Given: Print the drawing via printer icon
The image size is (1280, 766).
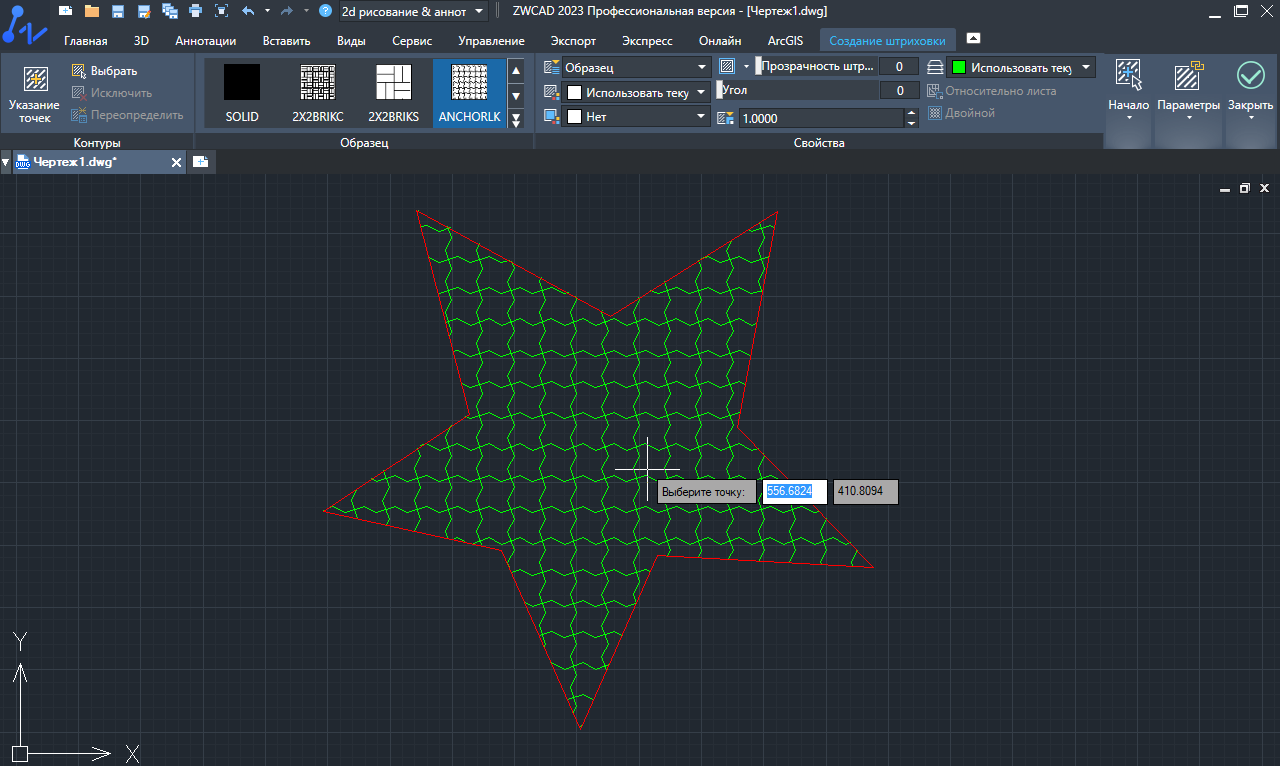Looking at the screenshot, I should click(x=195, y=11).
